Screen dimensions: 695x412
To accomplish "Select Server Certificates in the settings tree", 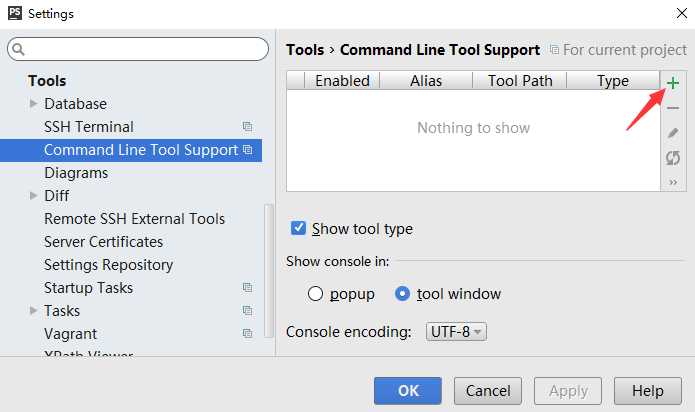I will 103,241.
